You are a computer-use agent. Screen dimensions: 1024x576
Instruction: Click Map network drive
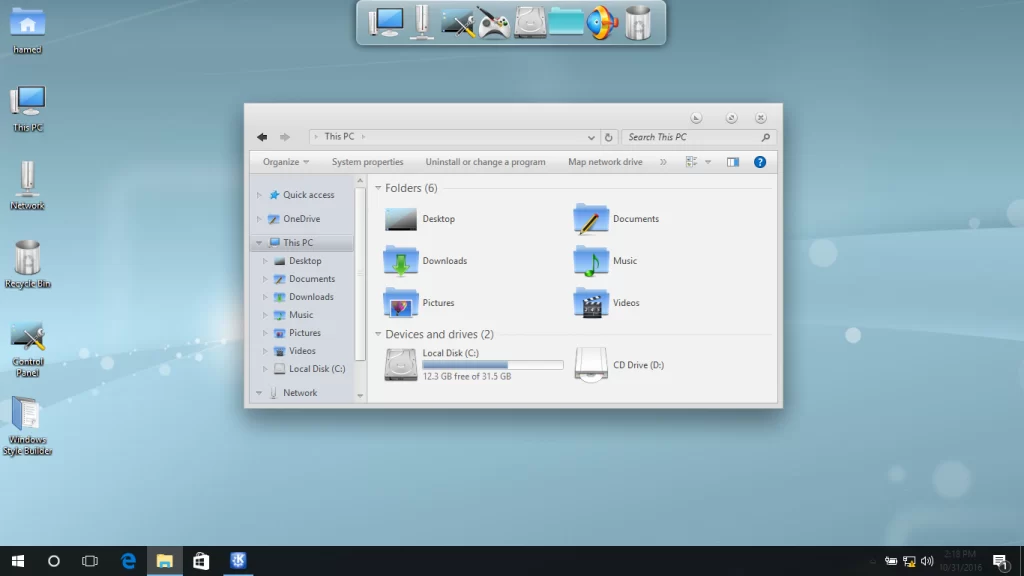point(605,162)
